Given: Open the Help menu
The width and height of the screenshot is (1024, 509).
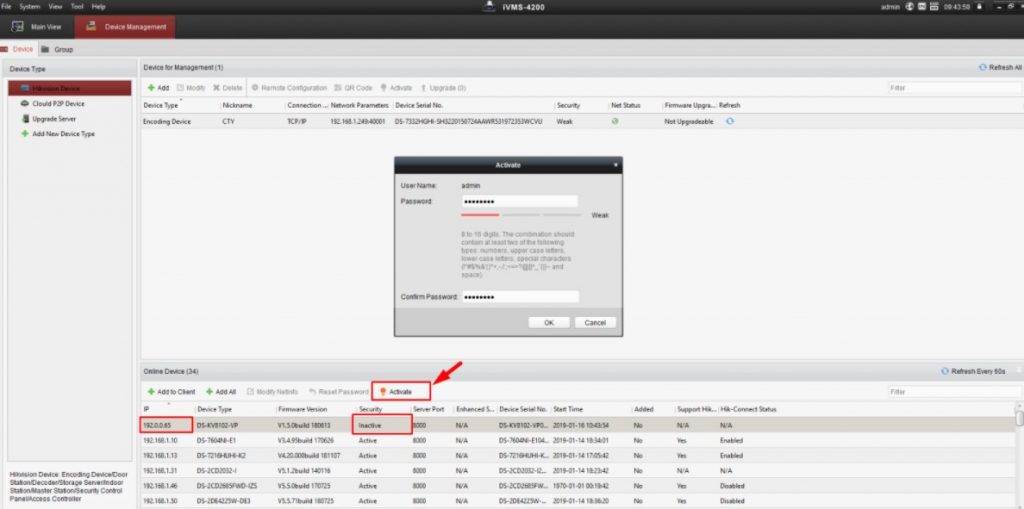Looking at the screenshot, I should pyautogui.click(x=99, y=6).
